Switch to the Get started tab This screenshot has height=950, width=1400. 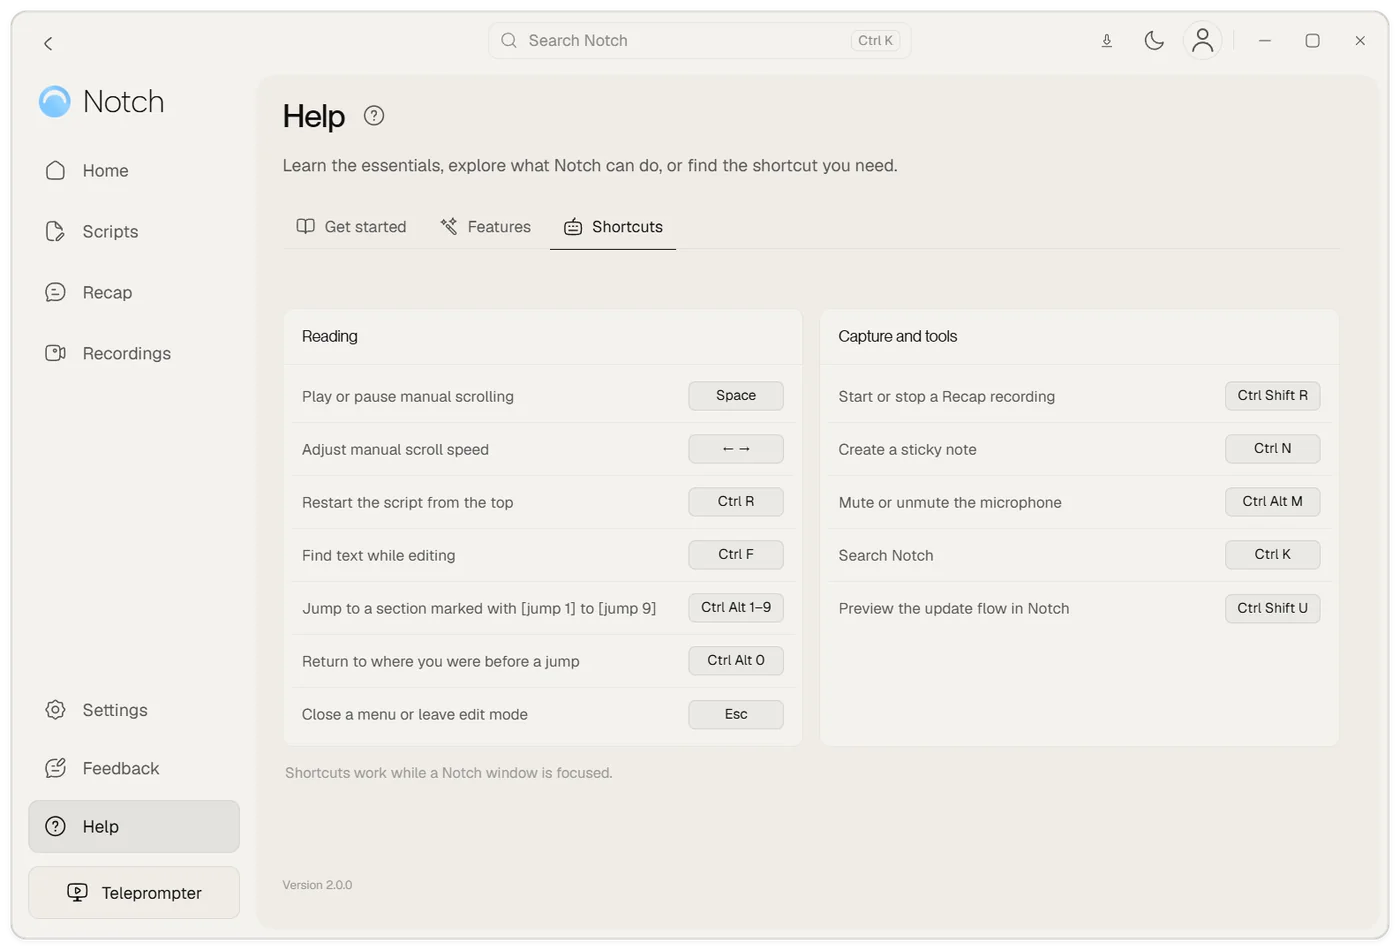[x=352, y=227]
